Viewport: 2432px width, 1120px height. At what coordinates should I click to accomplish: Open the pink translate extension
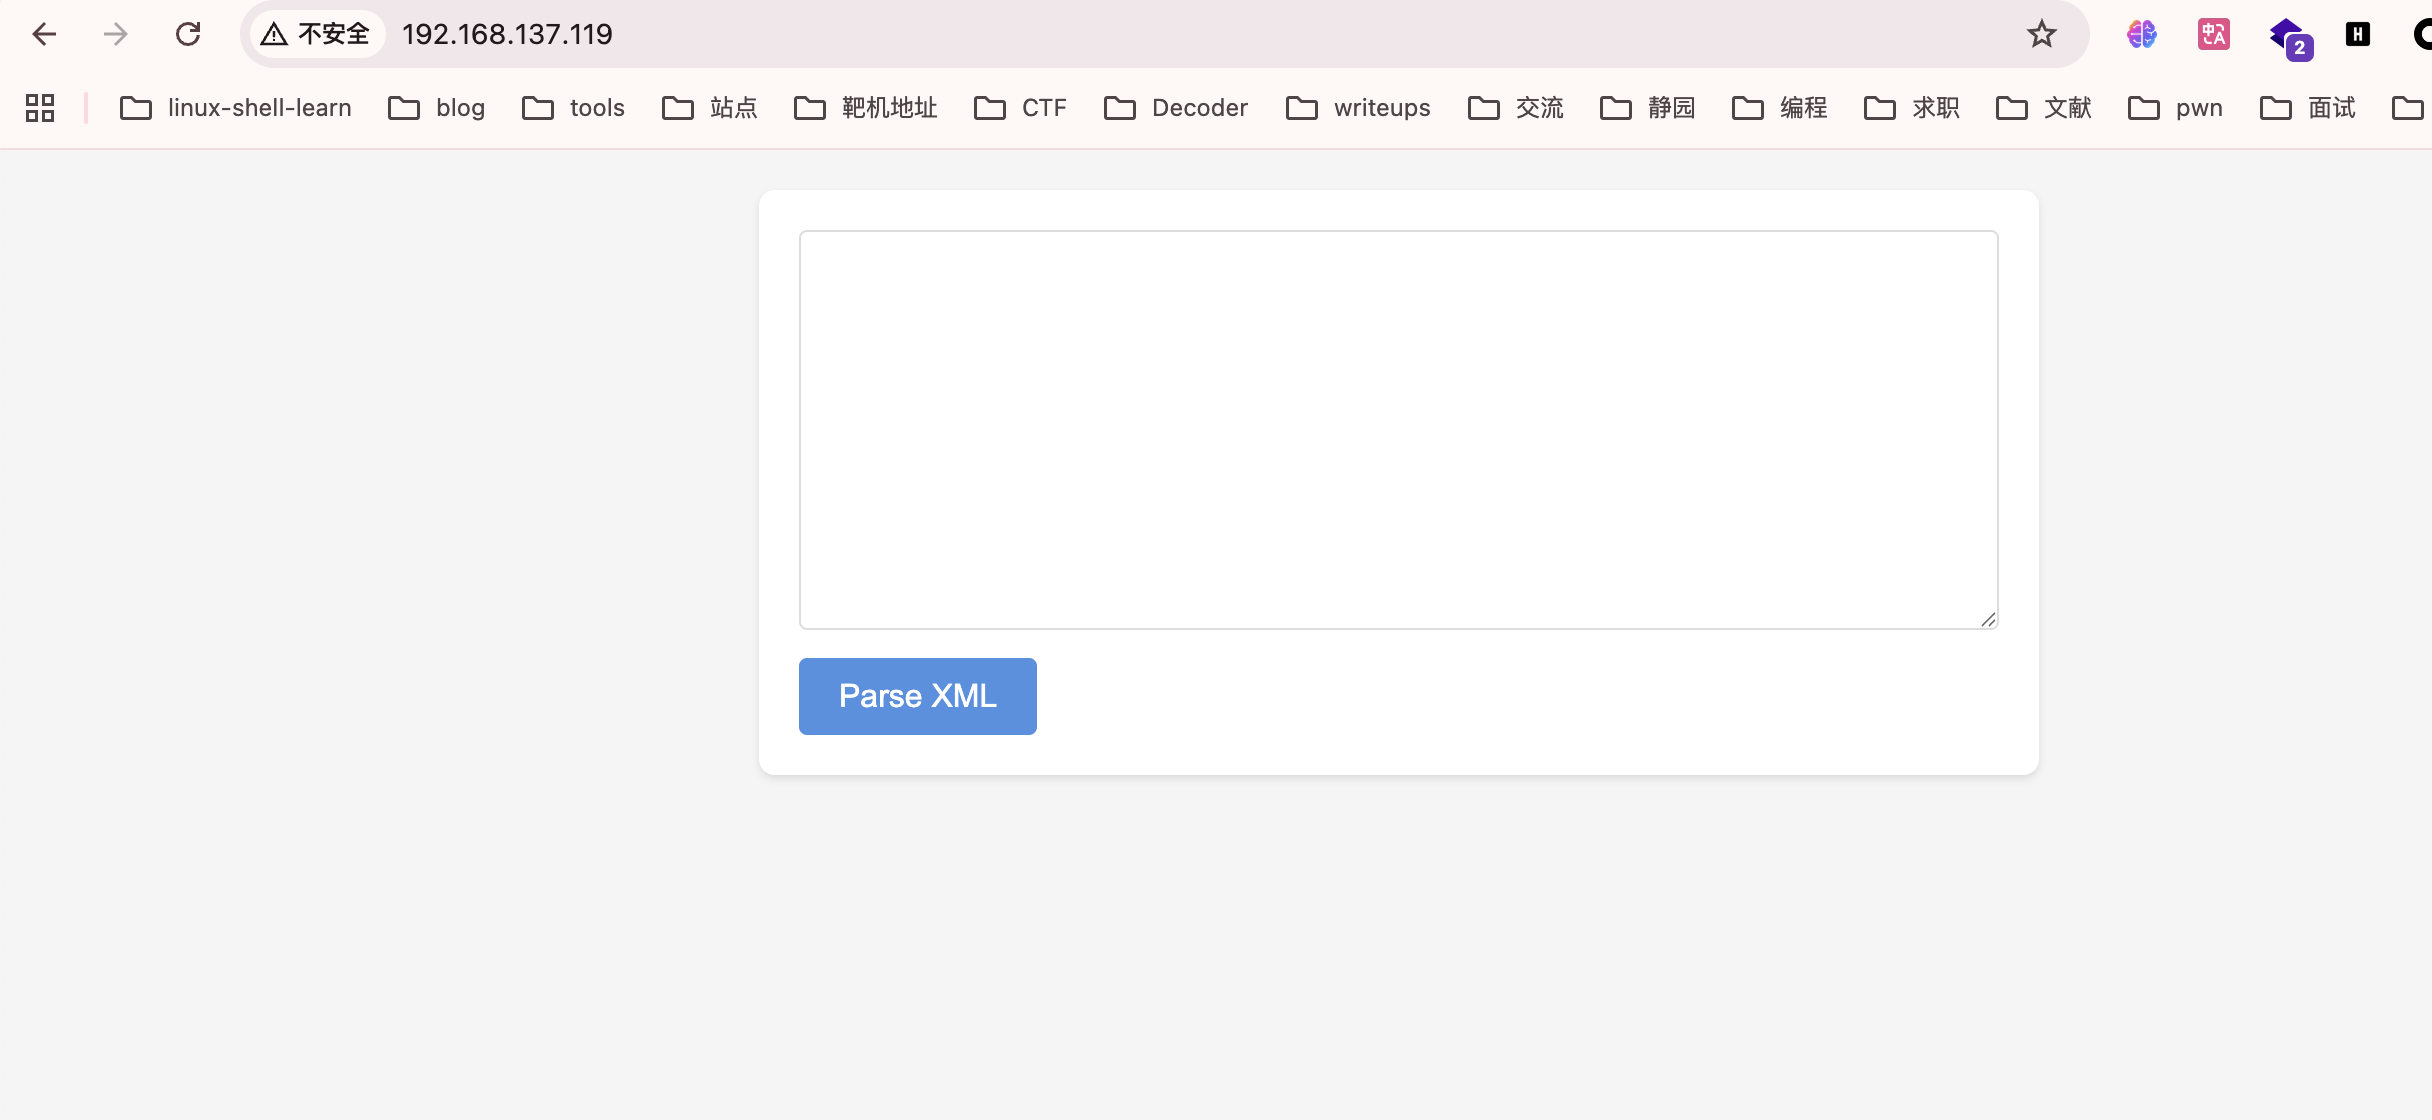[x=2213, y=34]
